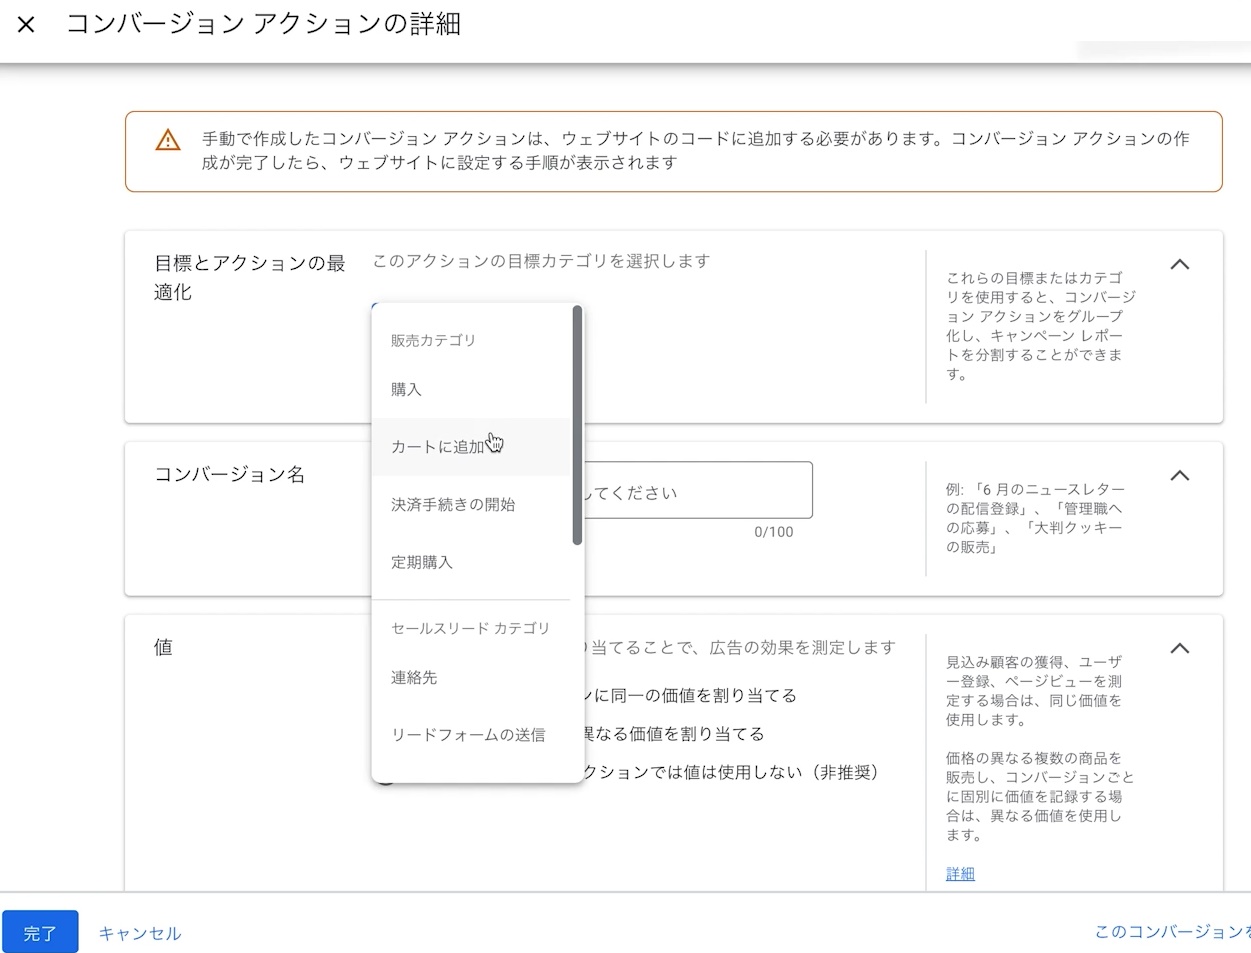
Task: Choose 定期購入 option
Action: pos(471,562)
